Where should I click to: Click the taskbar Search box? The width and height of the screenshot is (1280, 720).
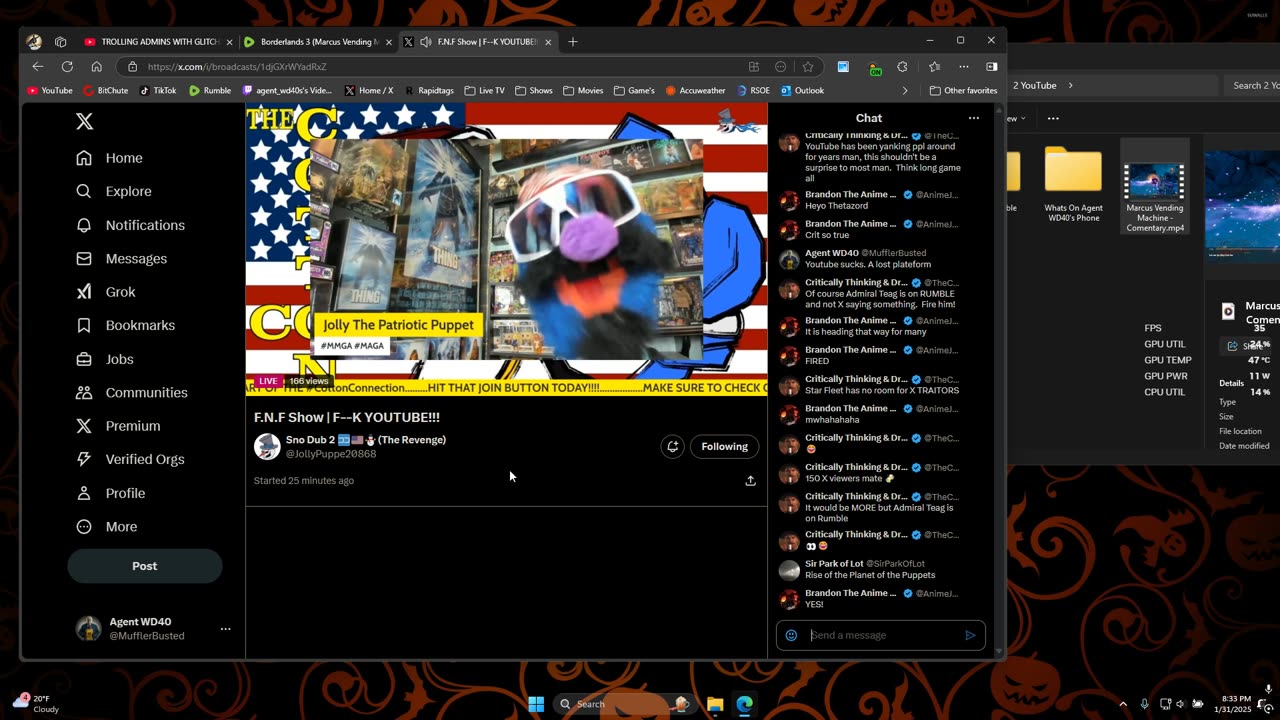[626, 704]
